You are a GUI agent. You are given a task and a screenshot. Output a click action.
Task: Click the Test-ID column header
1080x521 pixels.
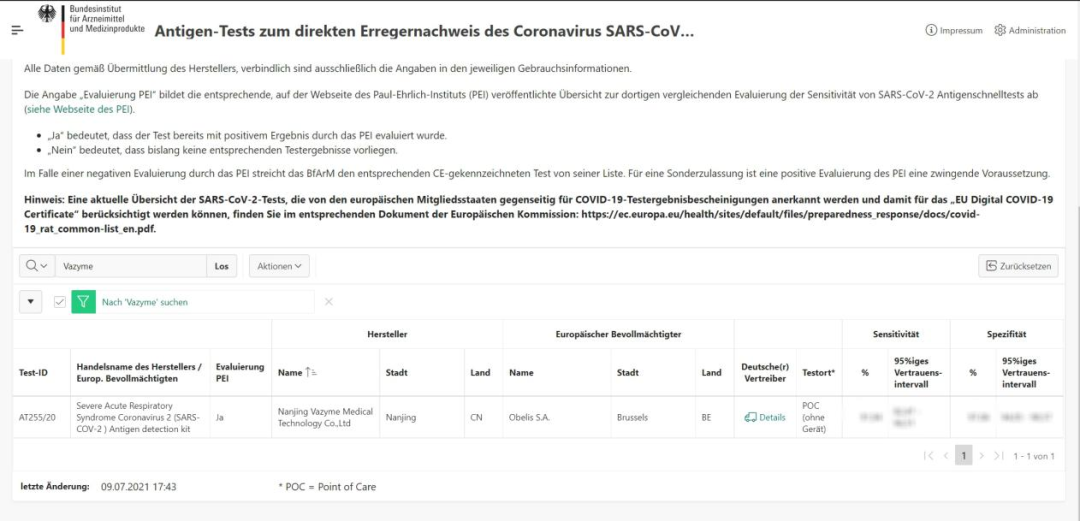pos(33,373)
